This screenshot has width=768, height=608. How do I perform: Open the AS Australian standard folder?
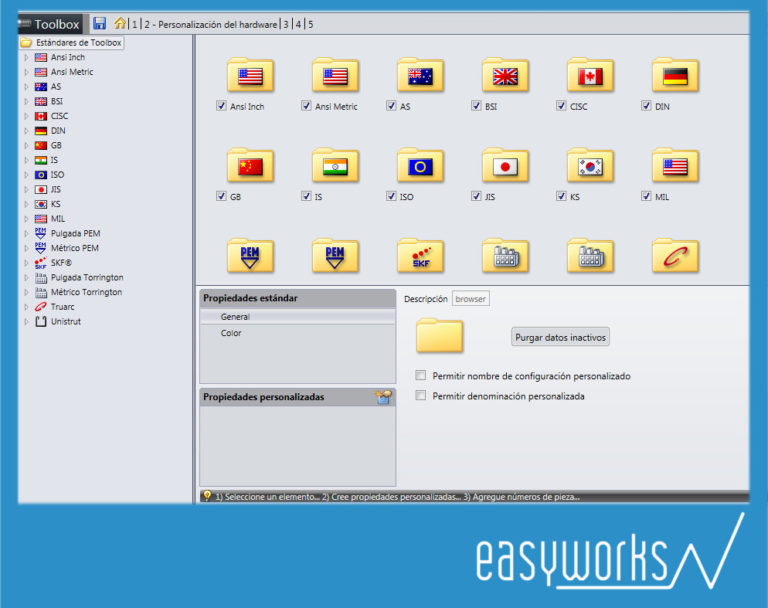[x=420, y=75]
